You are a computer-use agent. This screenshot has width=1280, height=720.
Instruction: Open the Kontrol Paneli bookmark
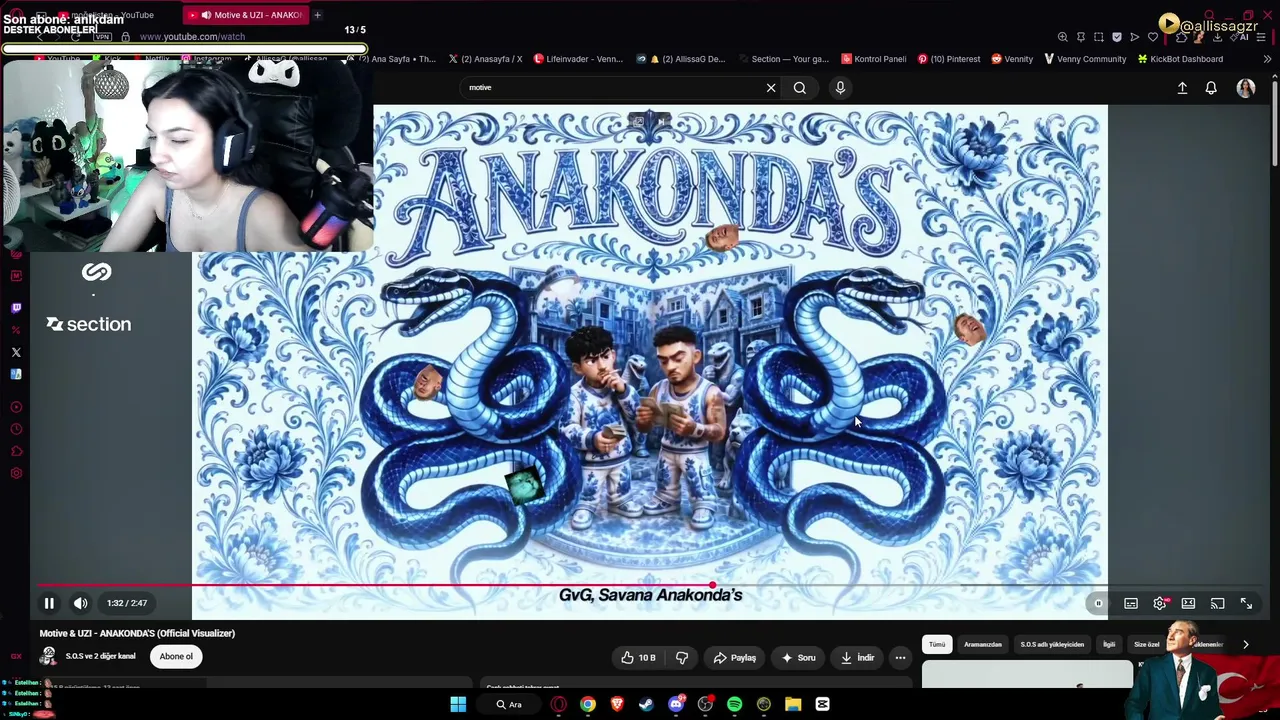tap(874, 59)
